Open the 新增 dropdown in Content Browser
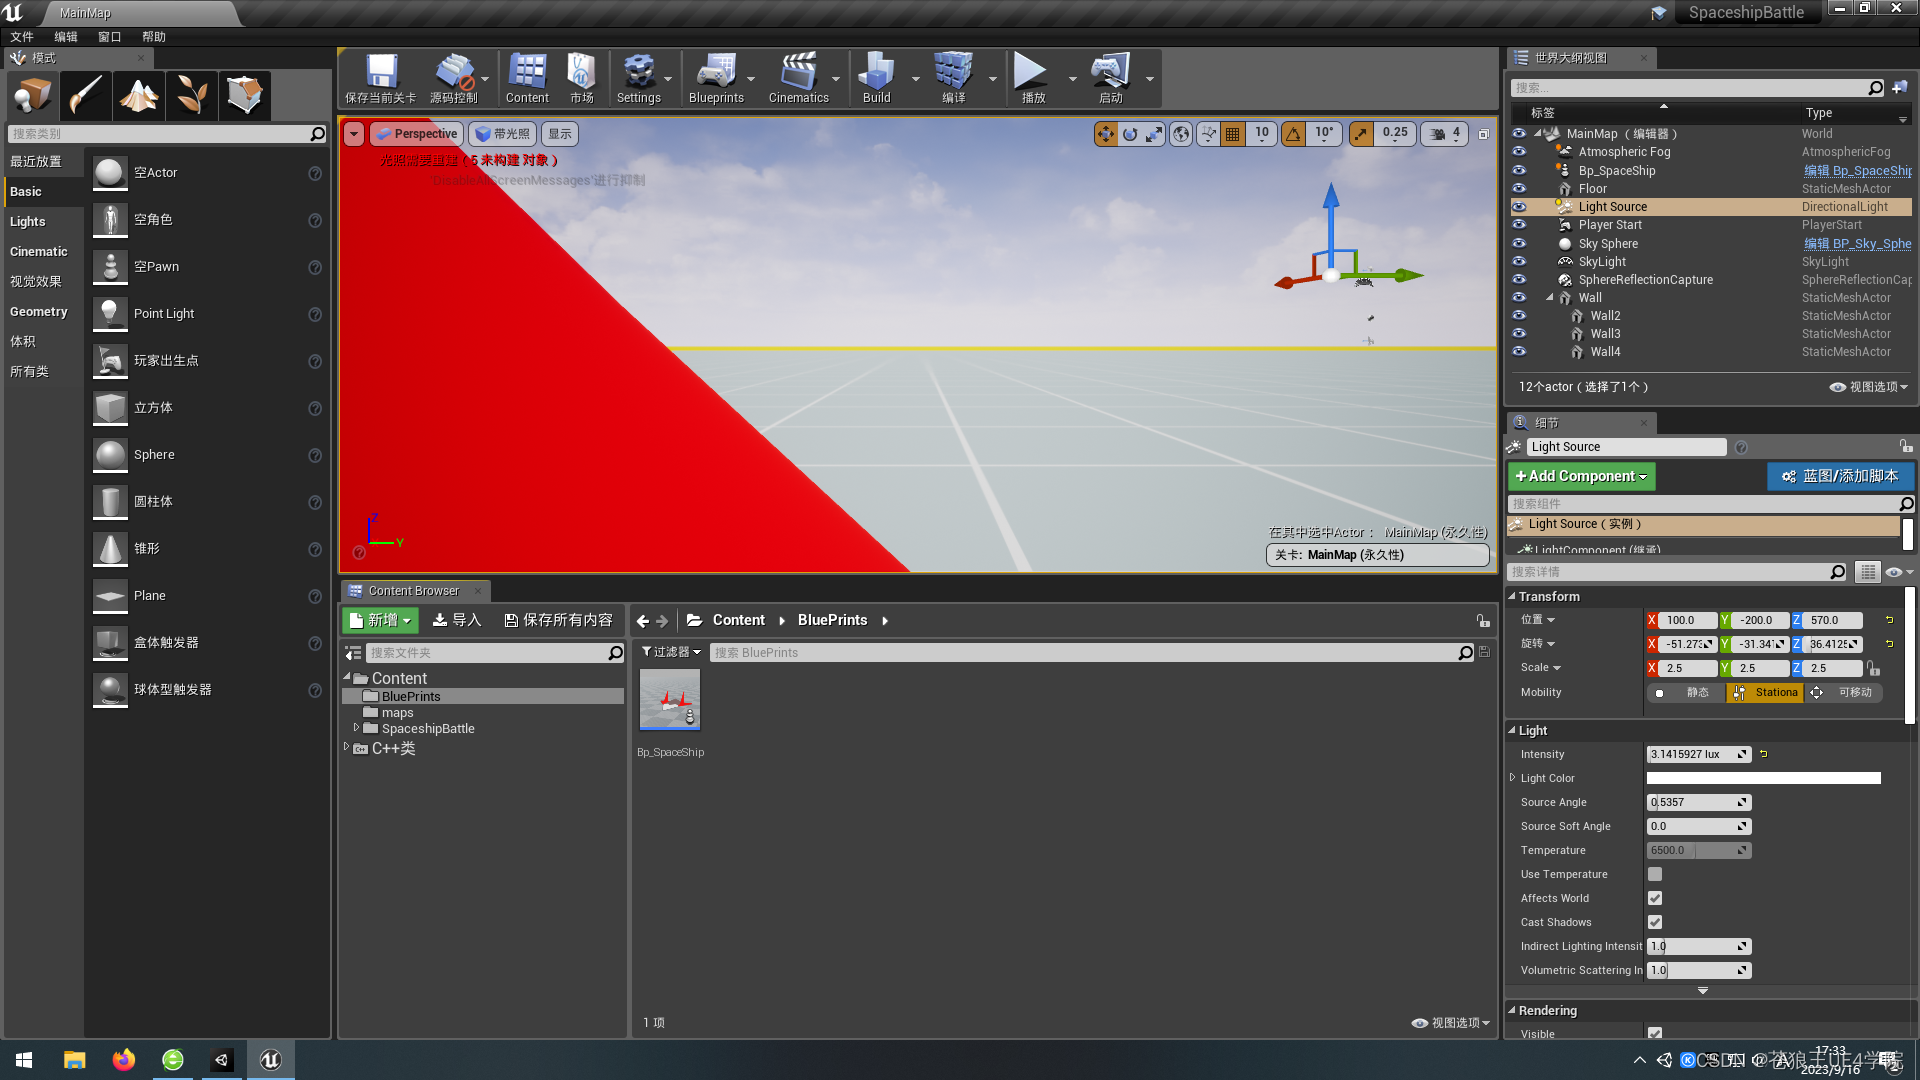 (380, 620)
